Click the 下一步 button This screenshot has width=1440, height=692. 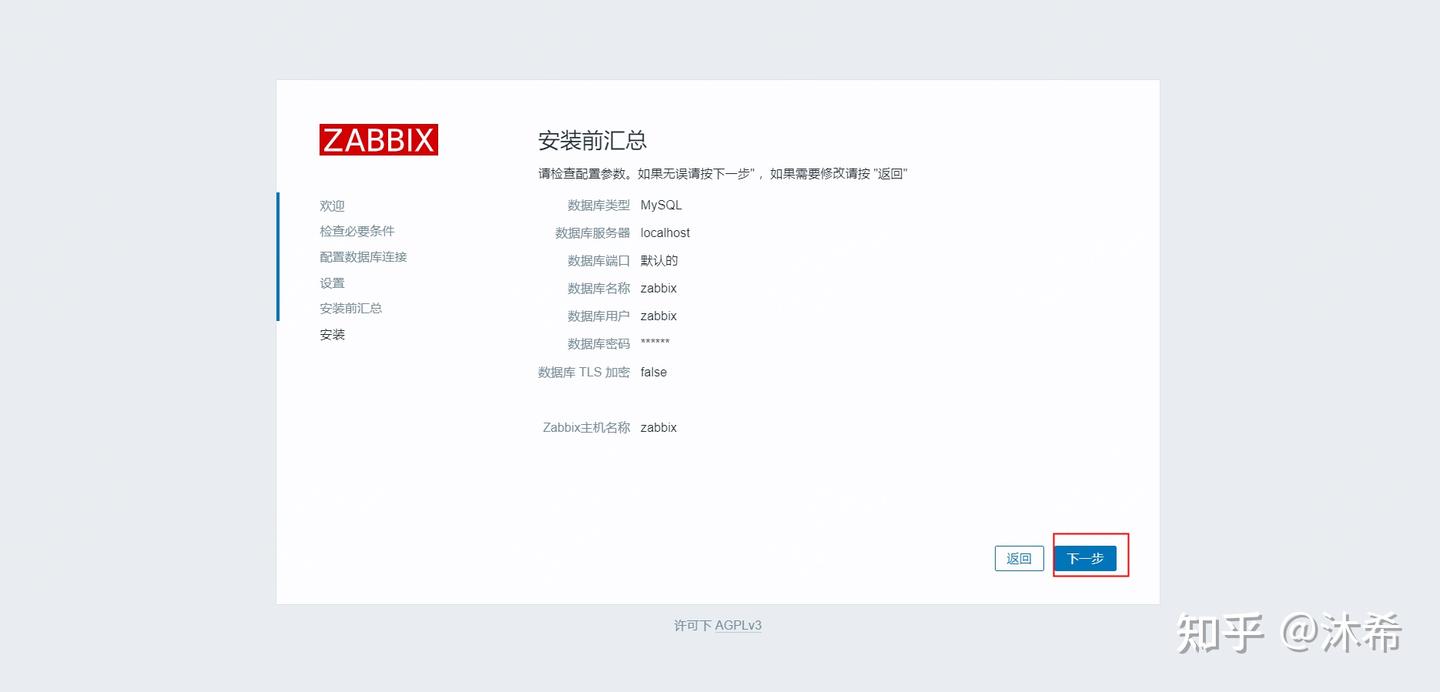tap(1088, 558)
